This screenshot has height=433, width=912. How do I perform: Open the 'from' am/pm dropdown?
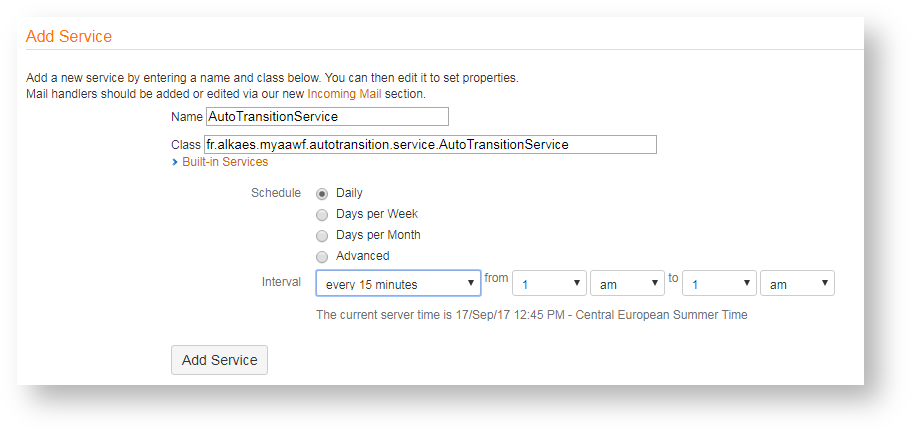tap(627, 284)
